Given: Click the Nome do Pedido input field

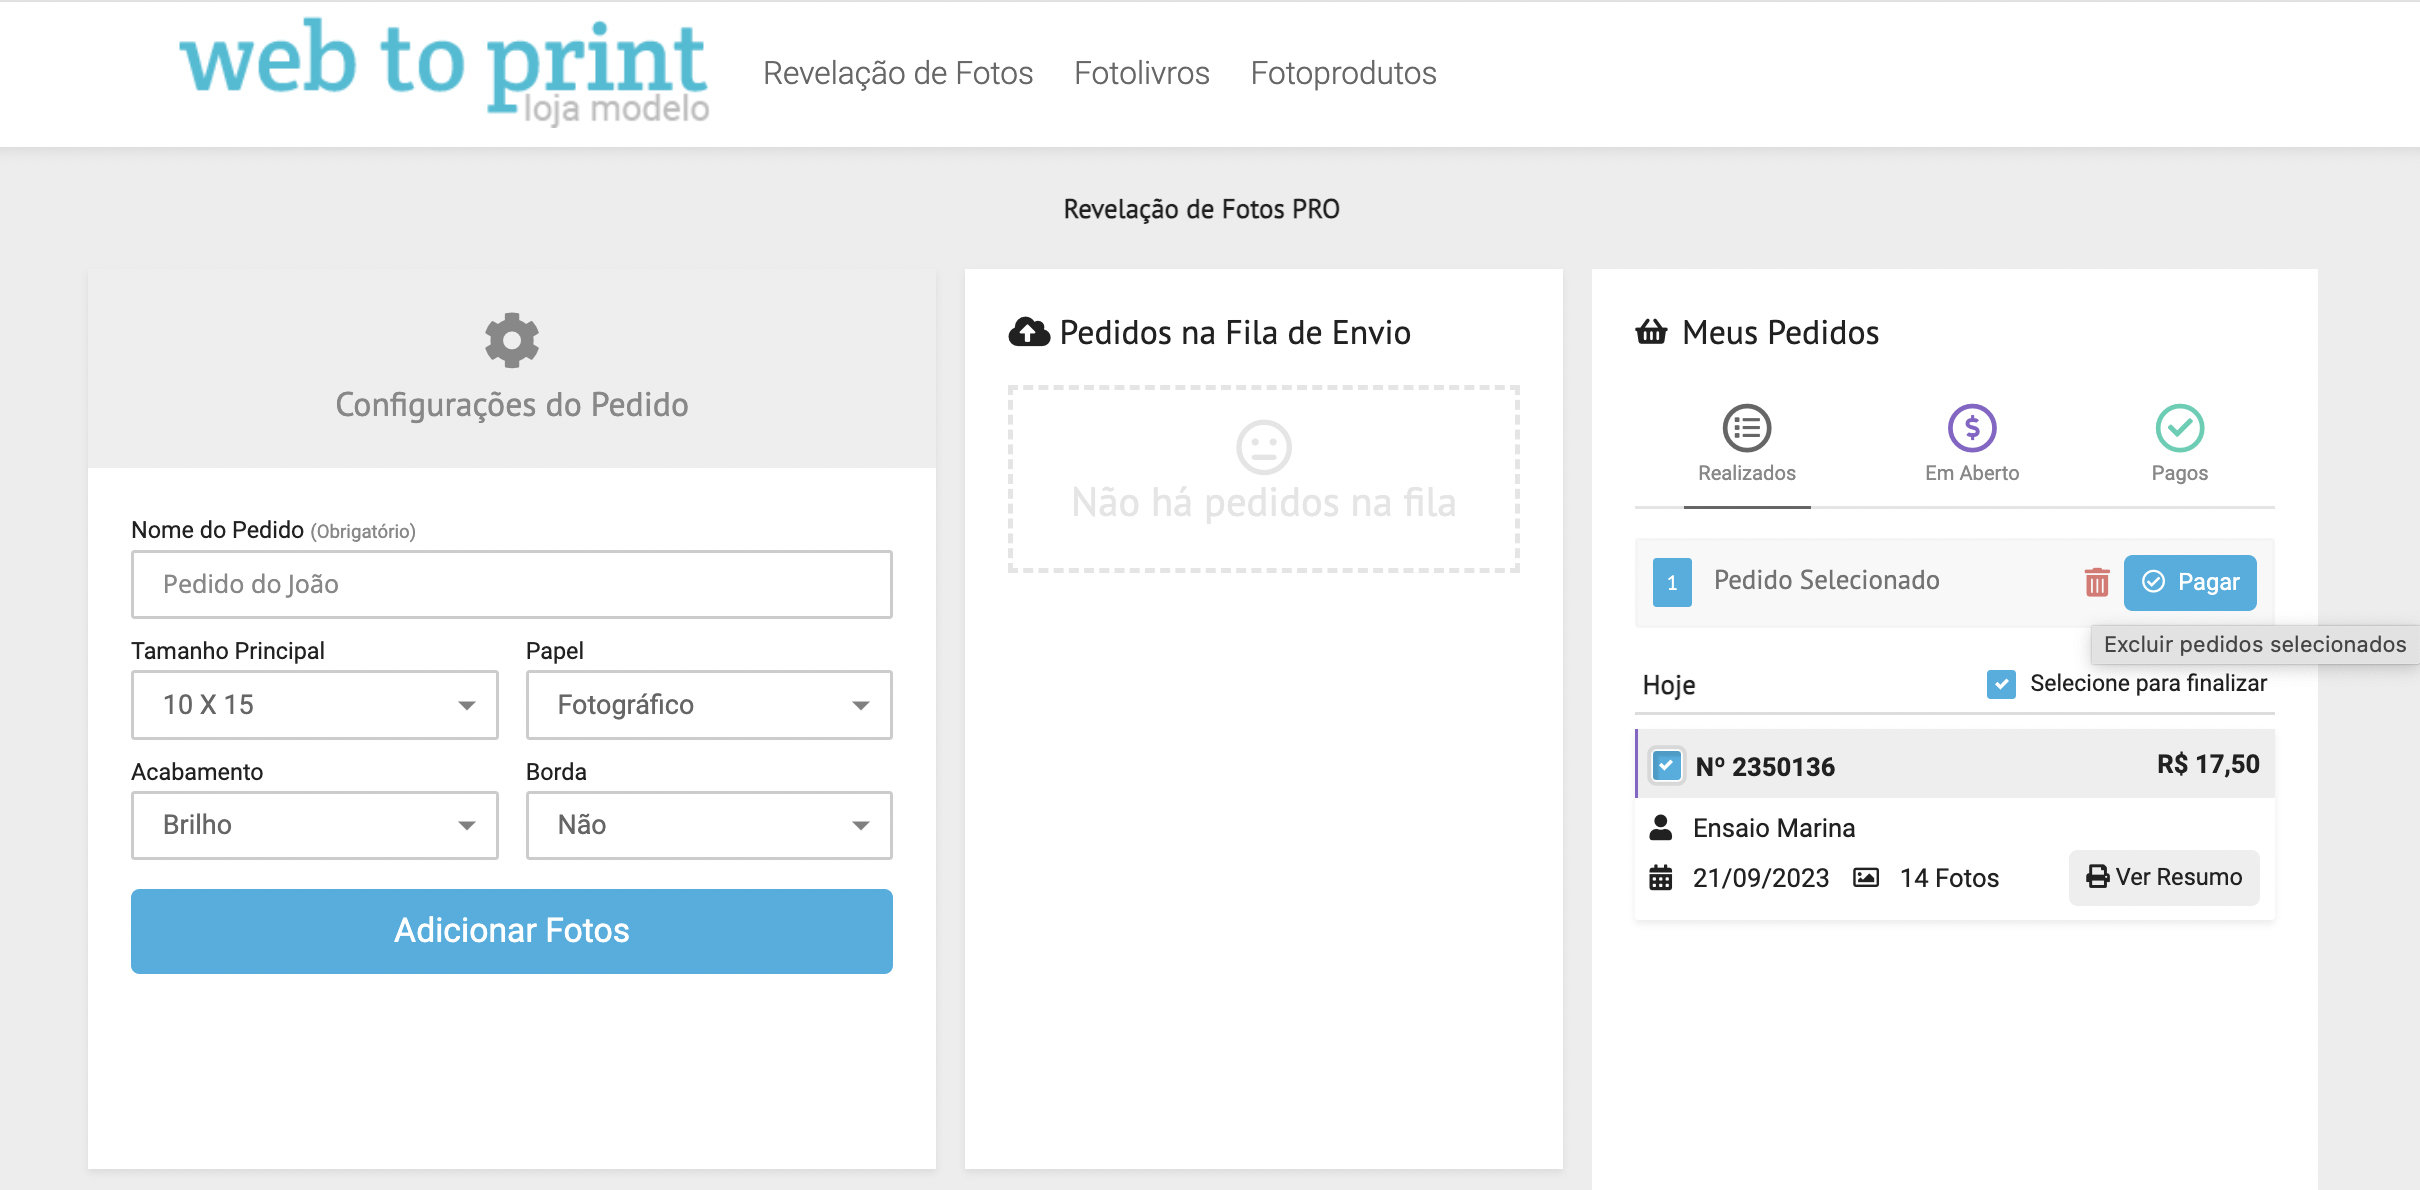Looking at the screenshot, I should pos(511,584).
